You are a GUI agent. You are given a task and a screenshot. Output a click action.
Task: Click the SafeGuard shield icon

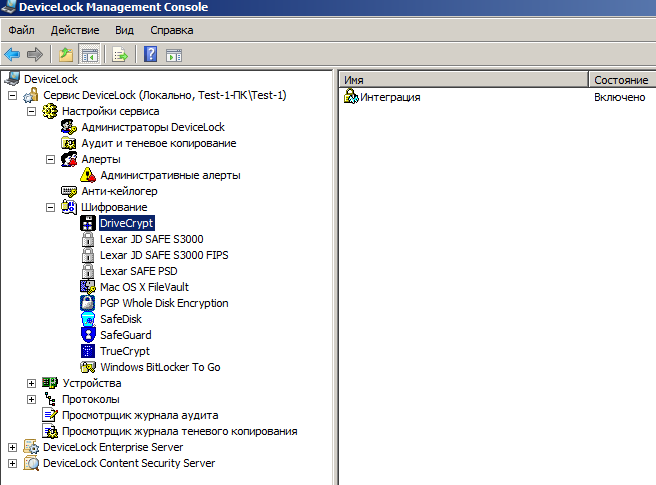88,335
